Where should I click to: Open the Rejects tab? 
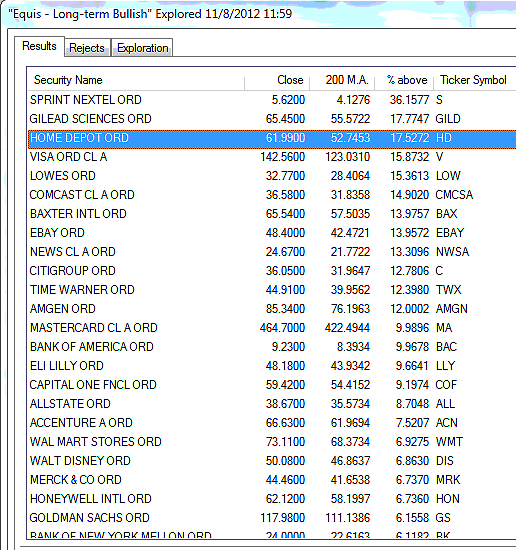coord(87,48)
